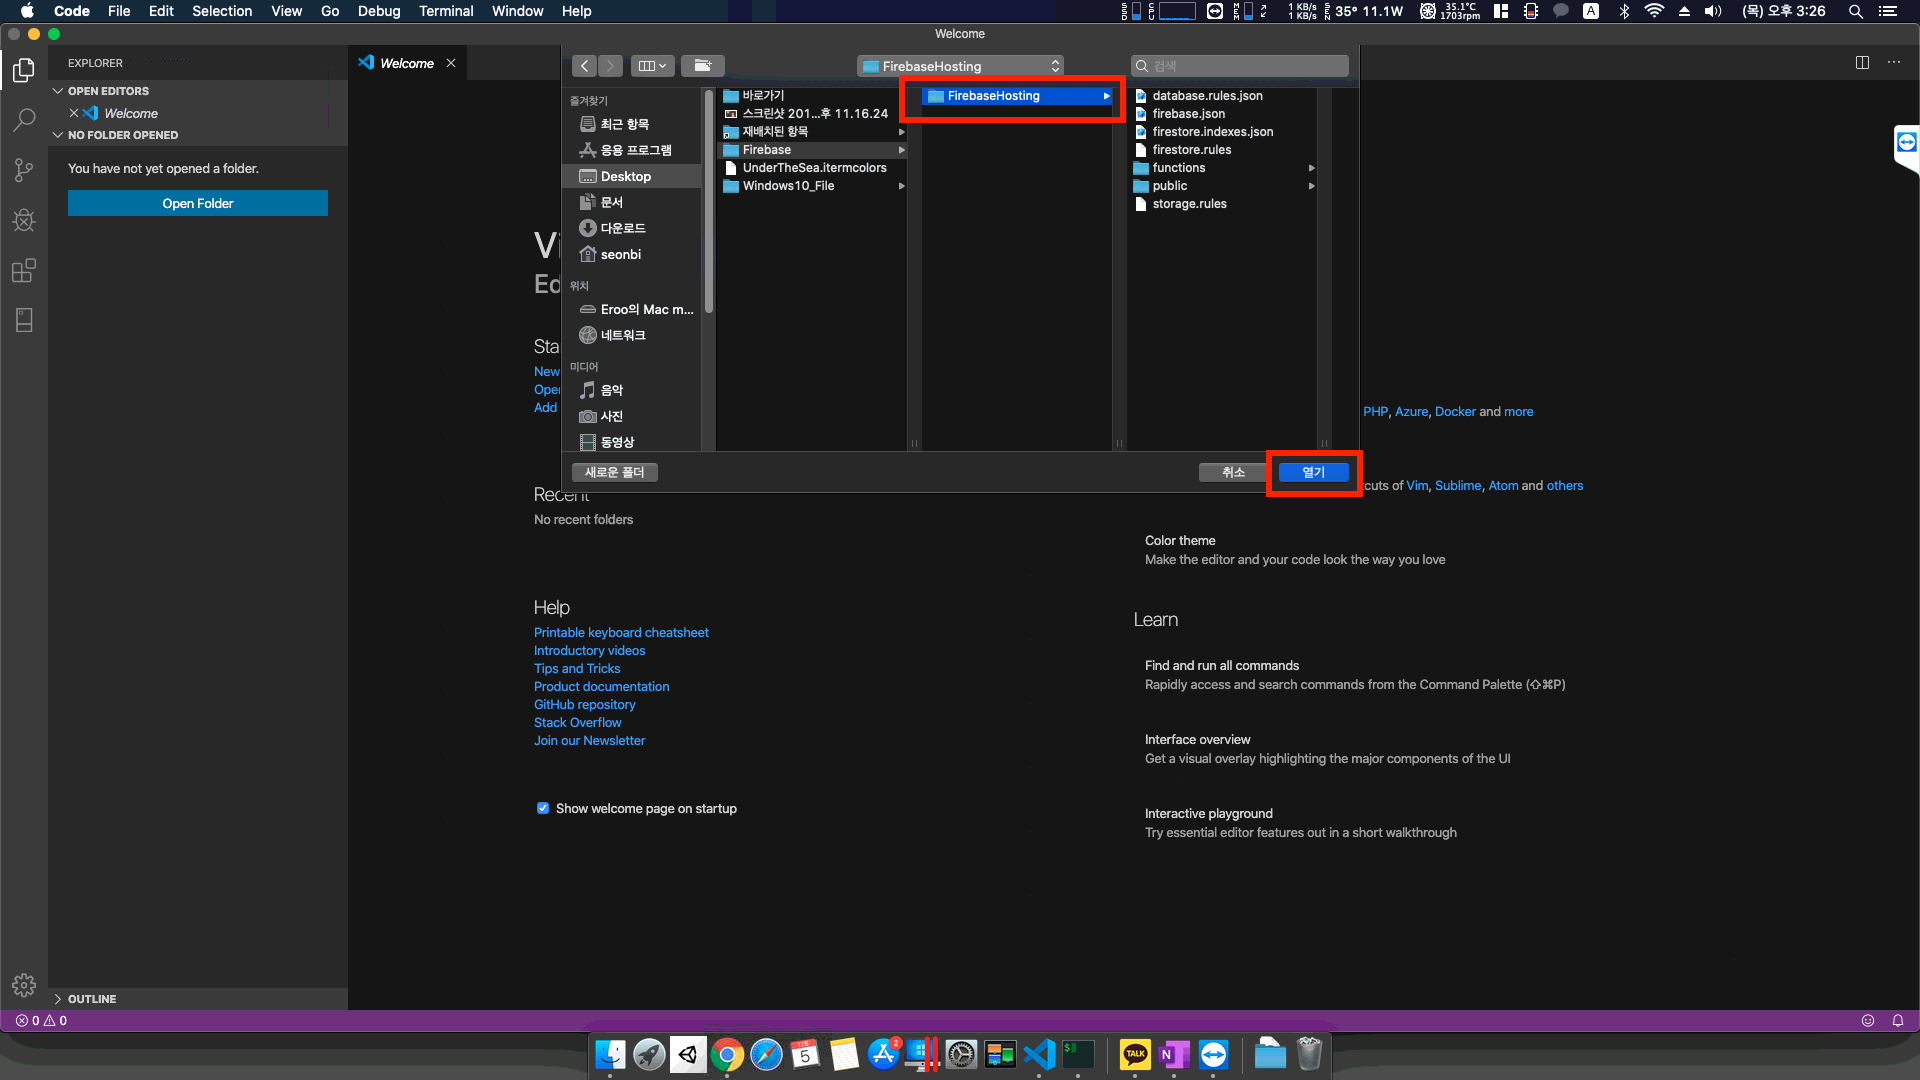Image resolution: width=1920 pixels, height=1080 pixels.
Task: Expand the Outline section
Action: click(58, 999)
